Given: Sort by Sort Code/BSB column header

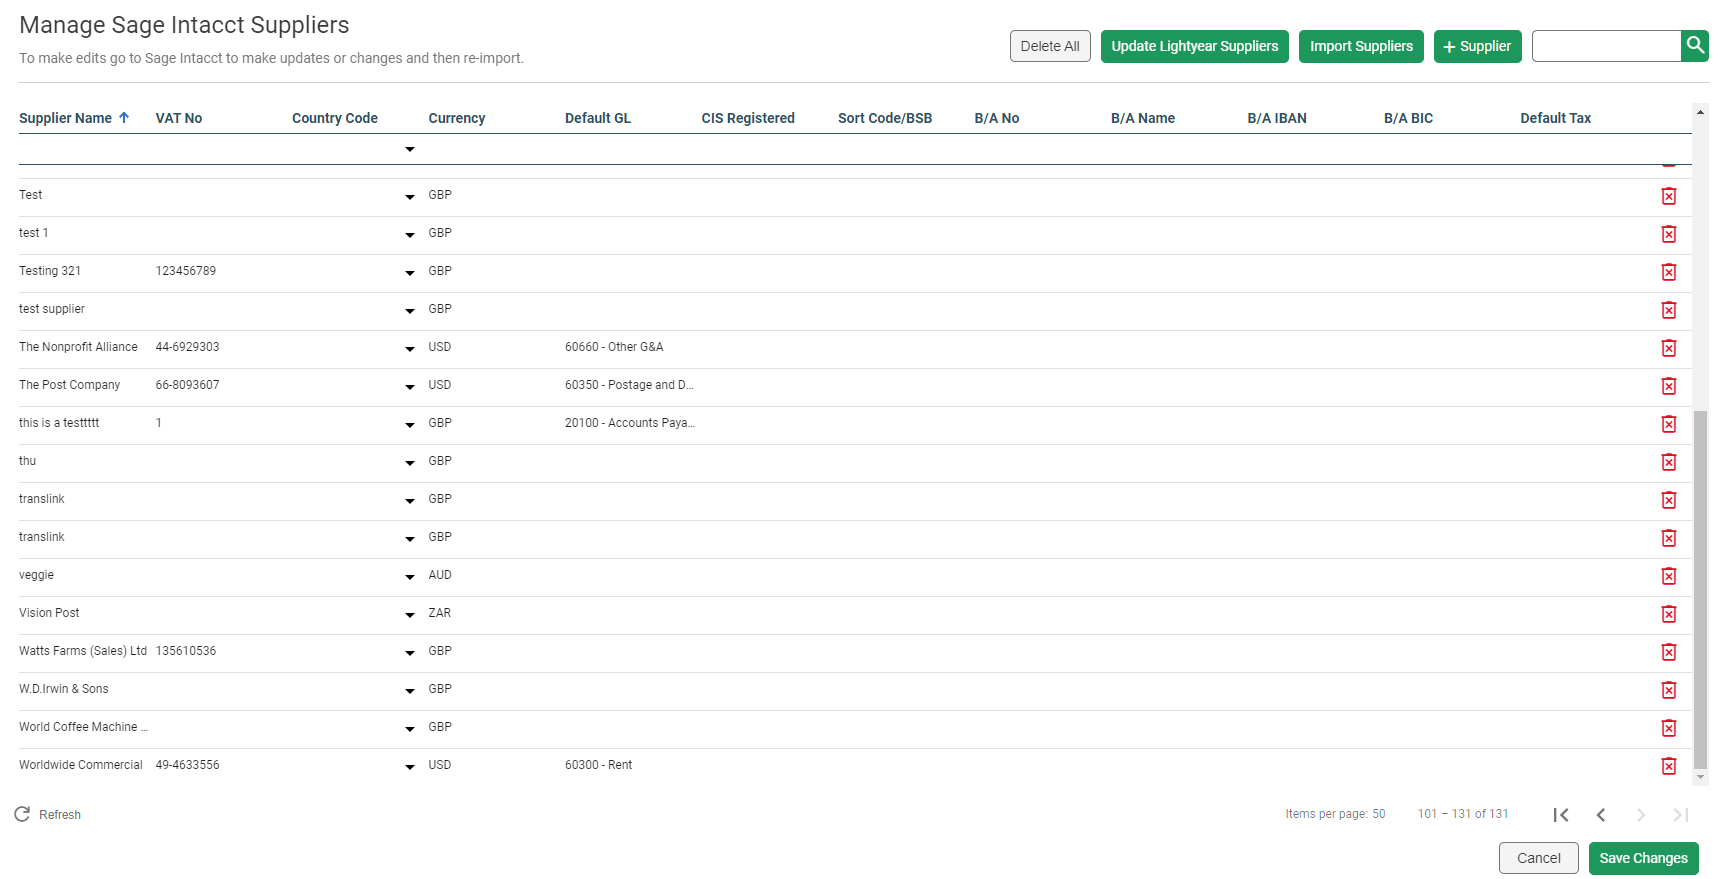Looking at the screenshot, I should [885, 118].
